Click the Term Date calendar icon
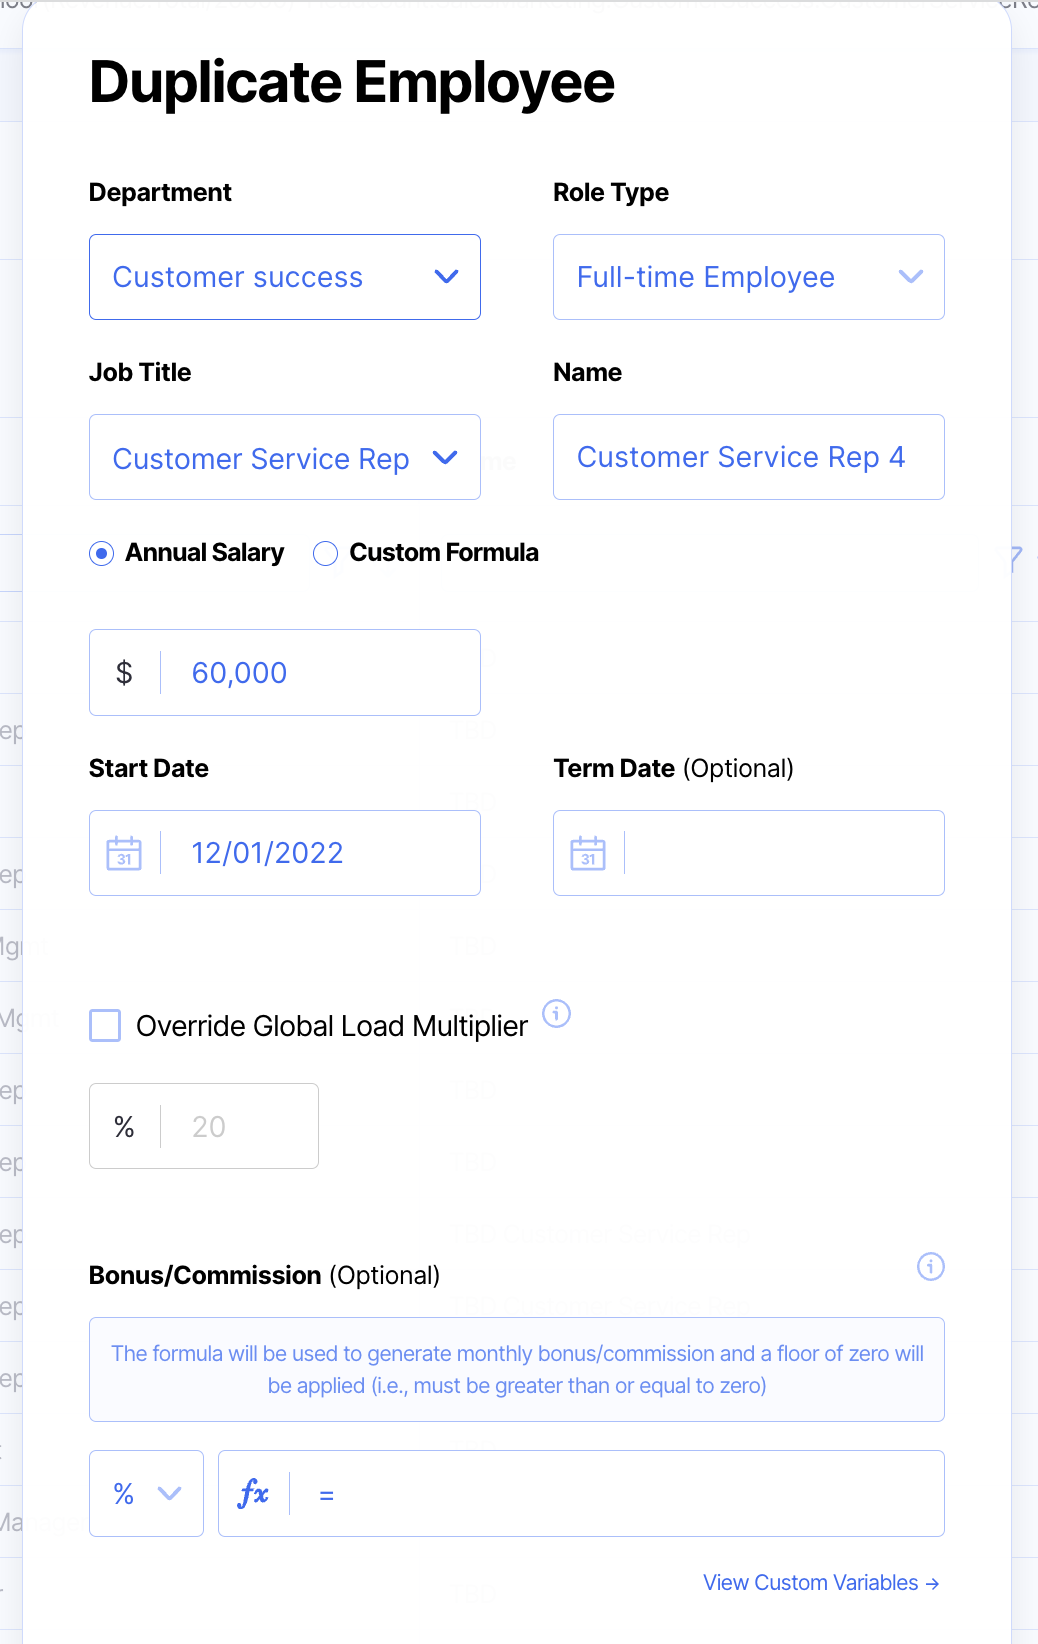This screenshot has width=1038, height=1644. click(x=588, y=853)
